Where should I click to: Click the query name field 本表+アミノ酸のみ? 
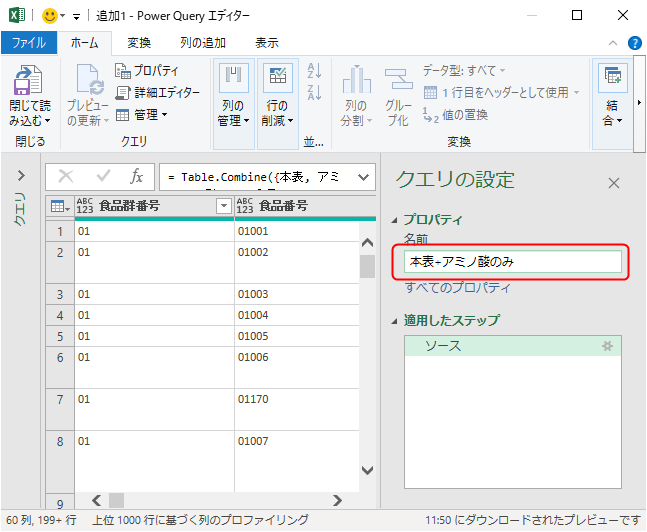(512, 262)
